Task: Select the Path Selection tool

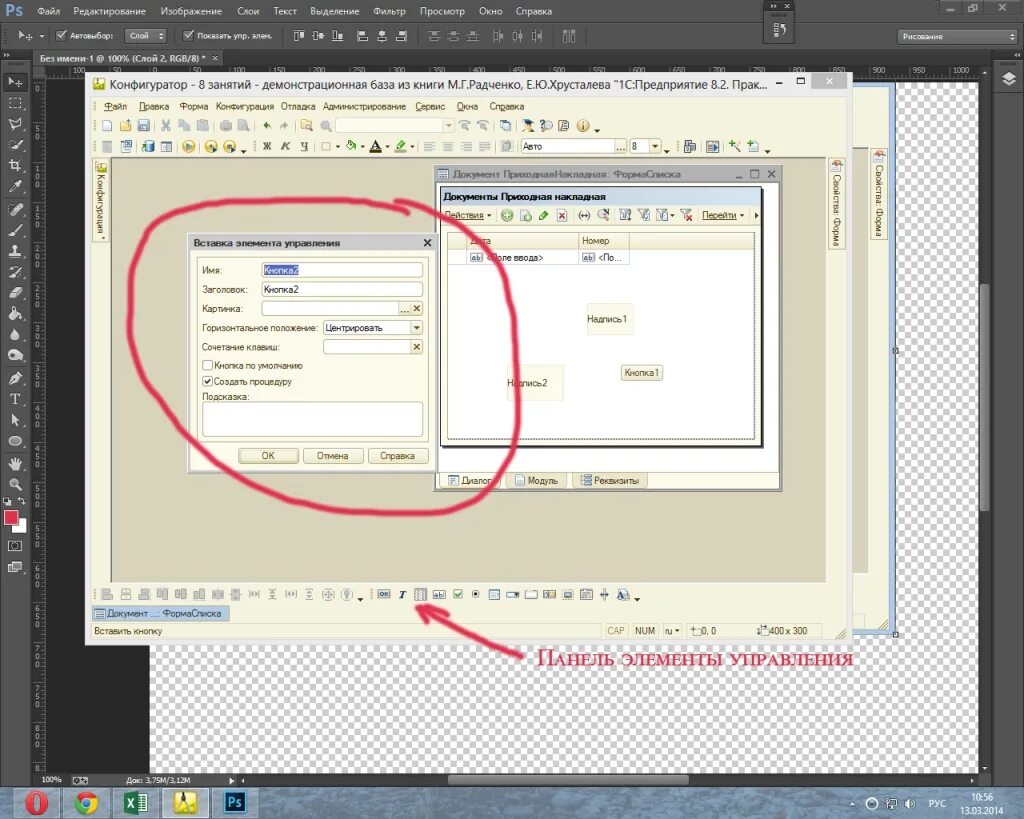Action: tap(15, 420)
